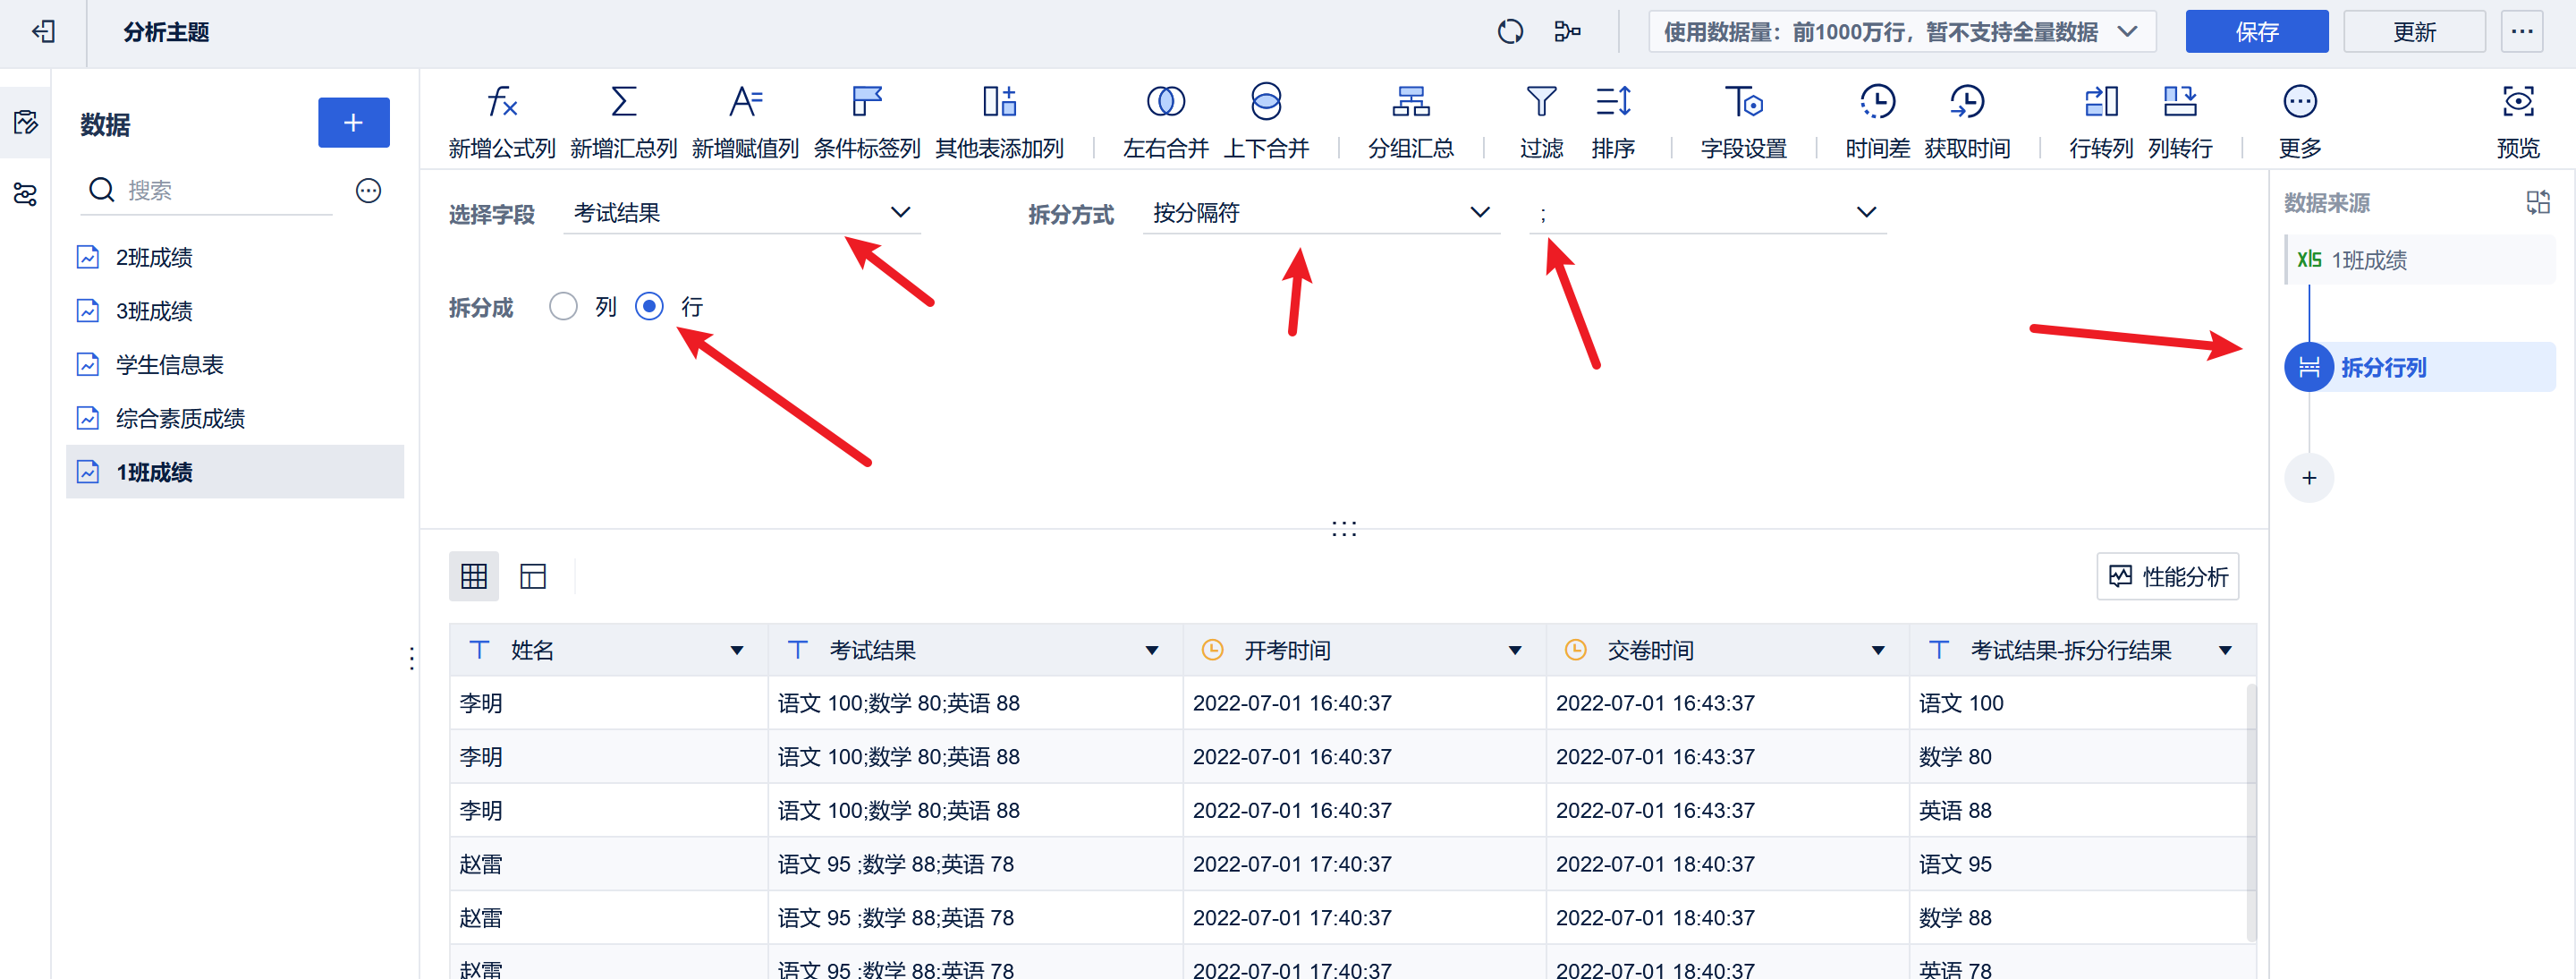Select the 行 split radio option
Image resolution: width=2576 pixels, height=979 pixels.
tap(649, 306)
